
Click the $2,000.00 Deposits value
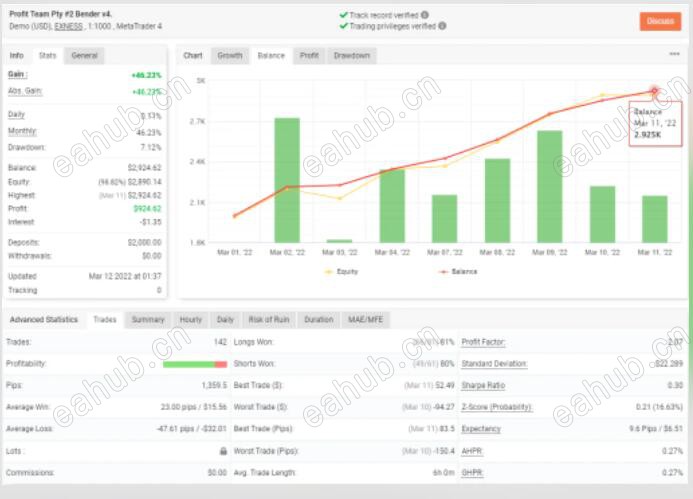click(145, 242)
